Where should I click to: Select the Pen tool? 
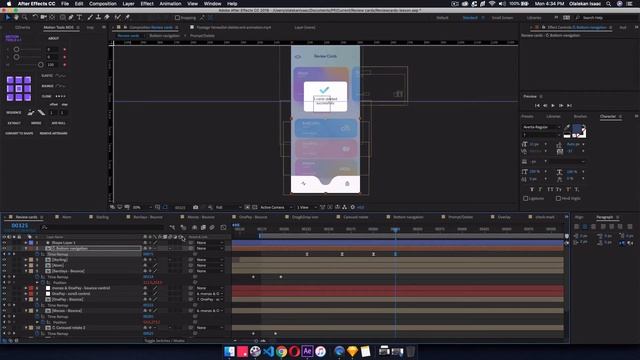[71, 18]
